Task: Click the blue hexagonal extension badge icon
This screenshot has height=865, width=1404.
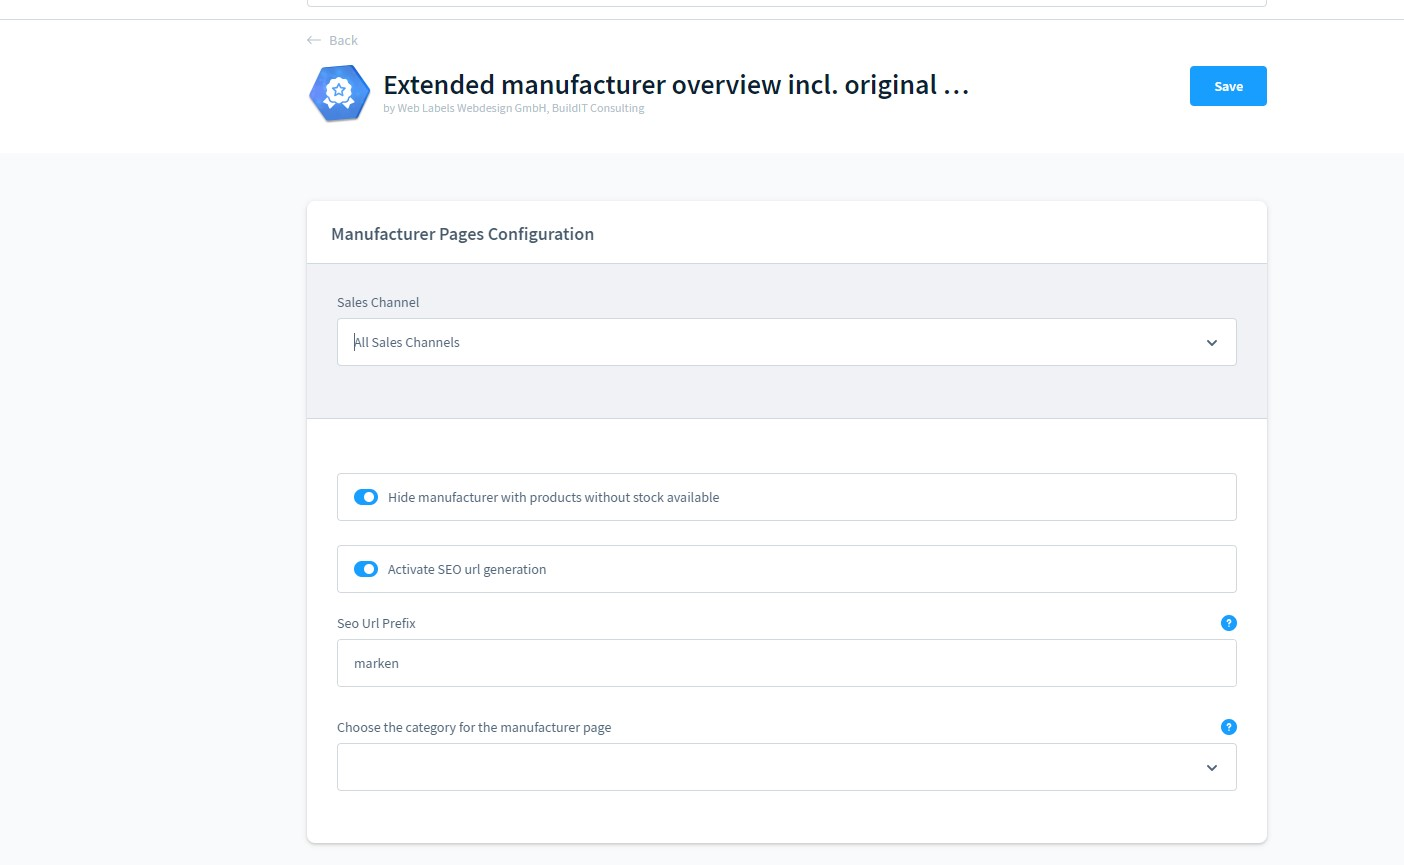Action: pos(338,92)
